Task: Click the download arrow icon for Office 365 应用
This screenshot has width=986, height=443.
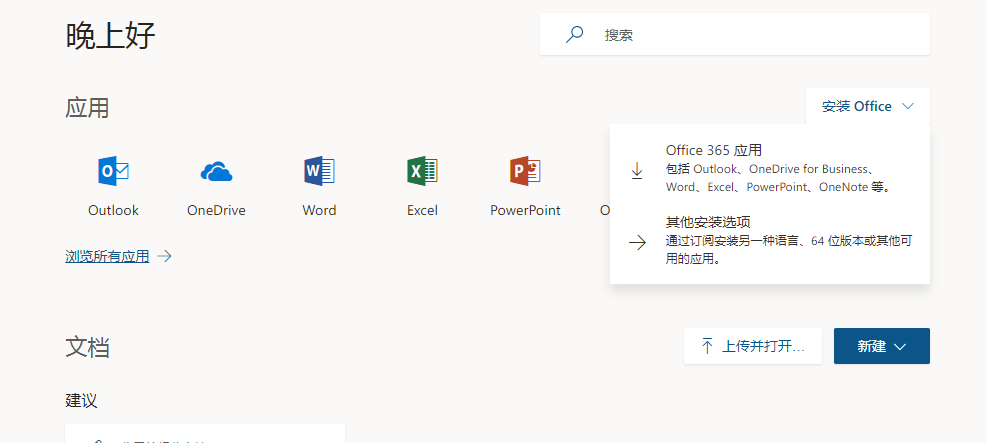Action: pos(637,171)
